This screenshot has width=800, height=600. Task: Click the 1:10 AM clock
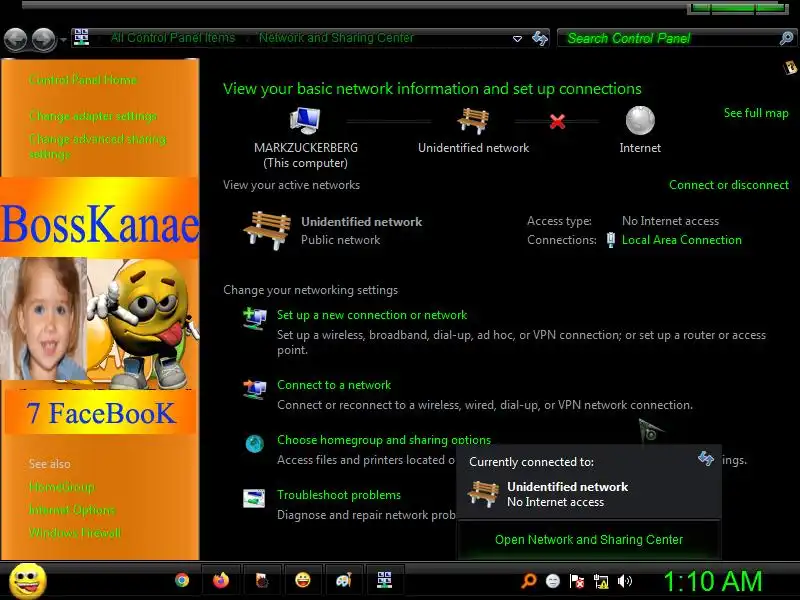coord(712,582)
